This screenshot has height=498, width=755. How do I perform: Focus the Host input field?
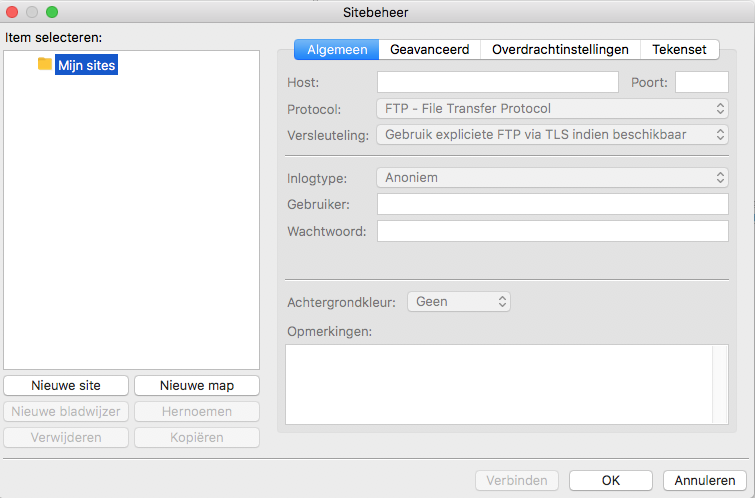coord(497,82)
